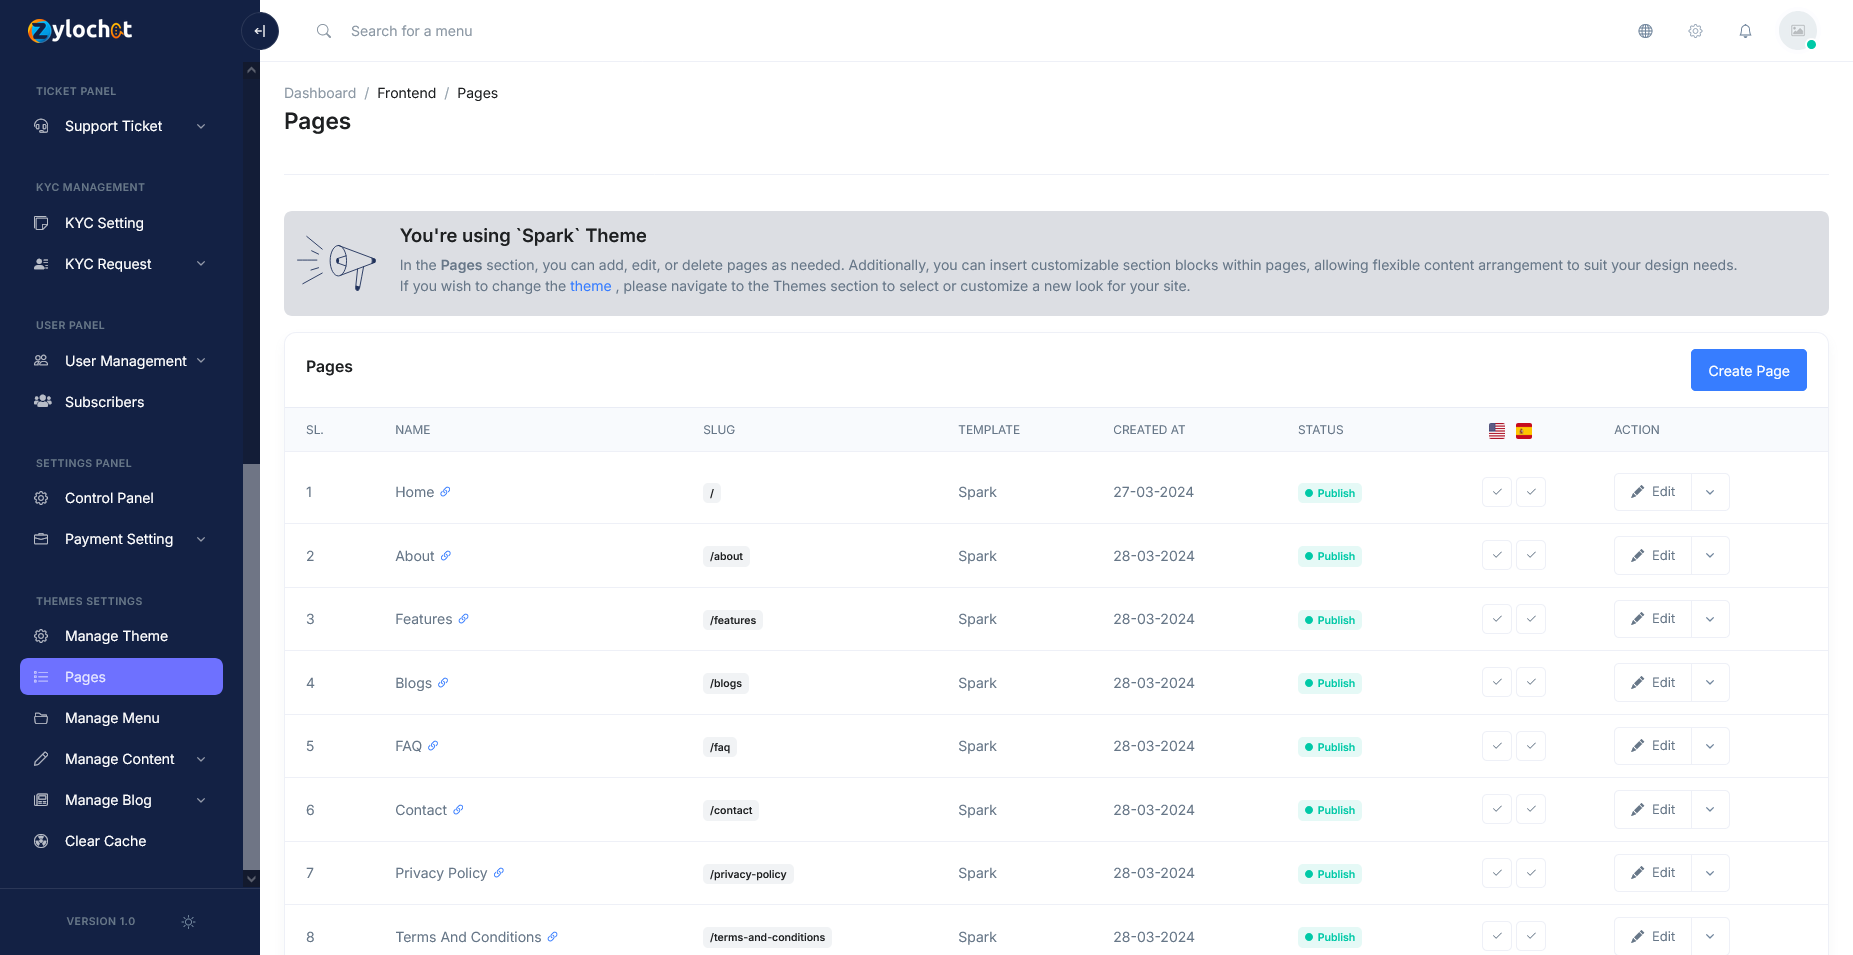Collapse the sidebar with the arrow button

click(260, 31)
